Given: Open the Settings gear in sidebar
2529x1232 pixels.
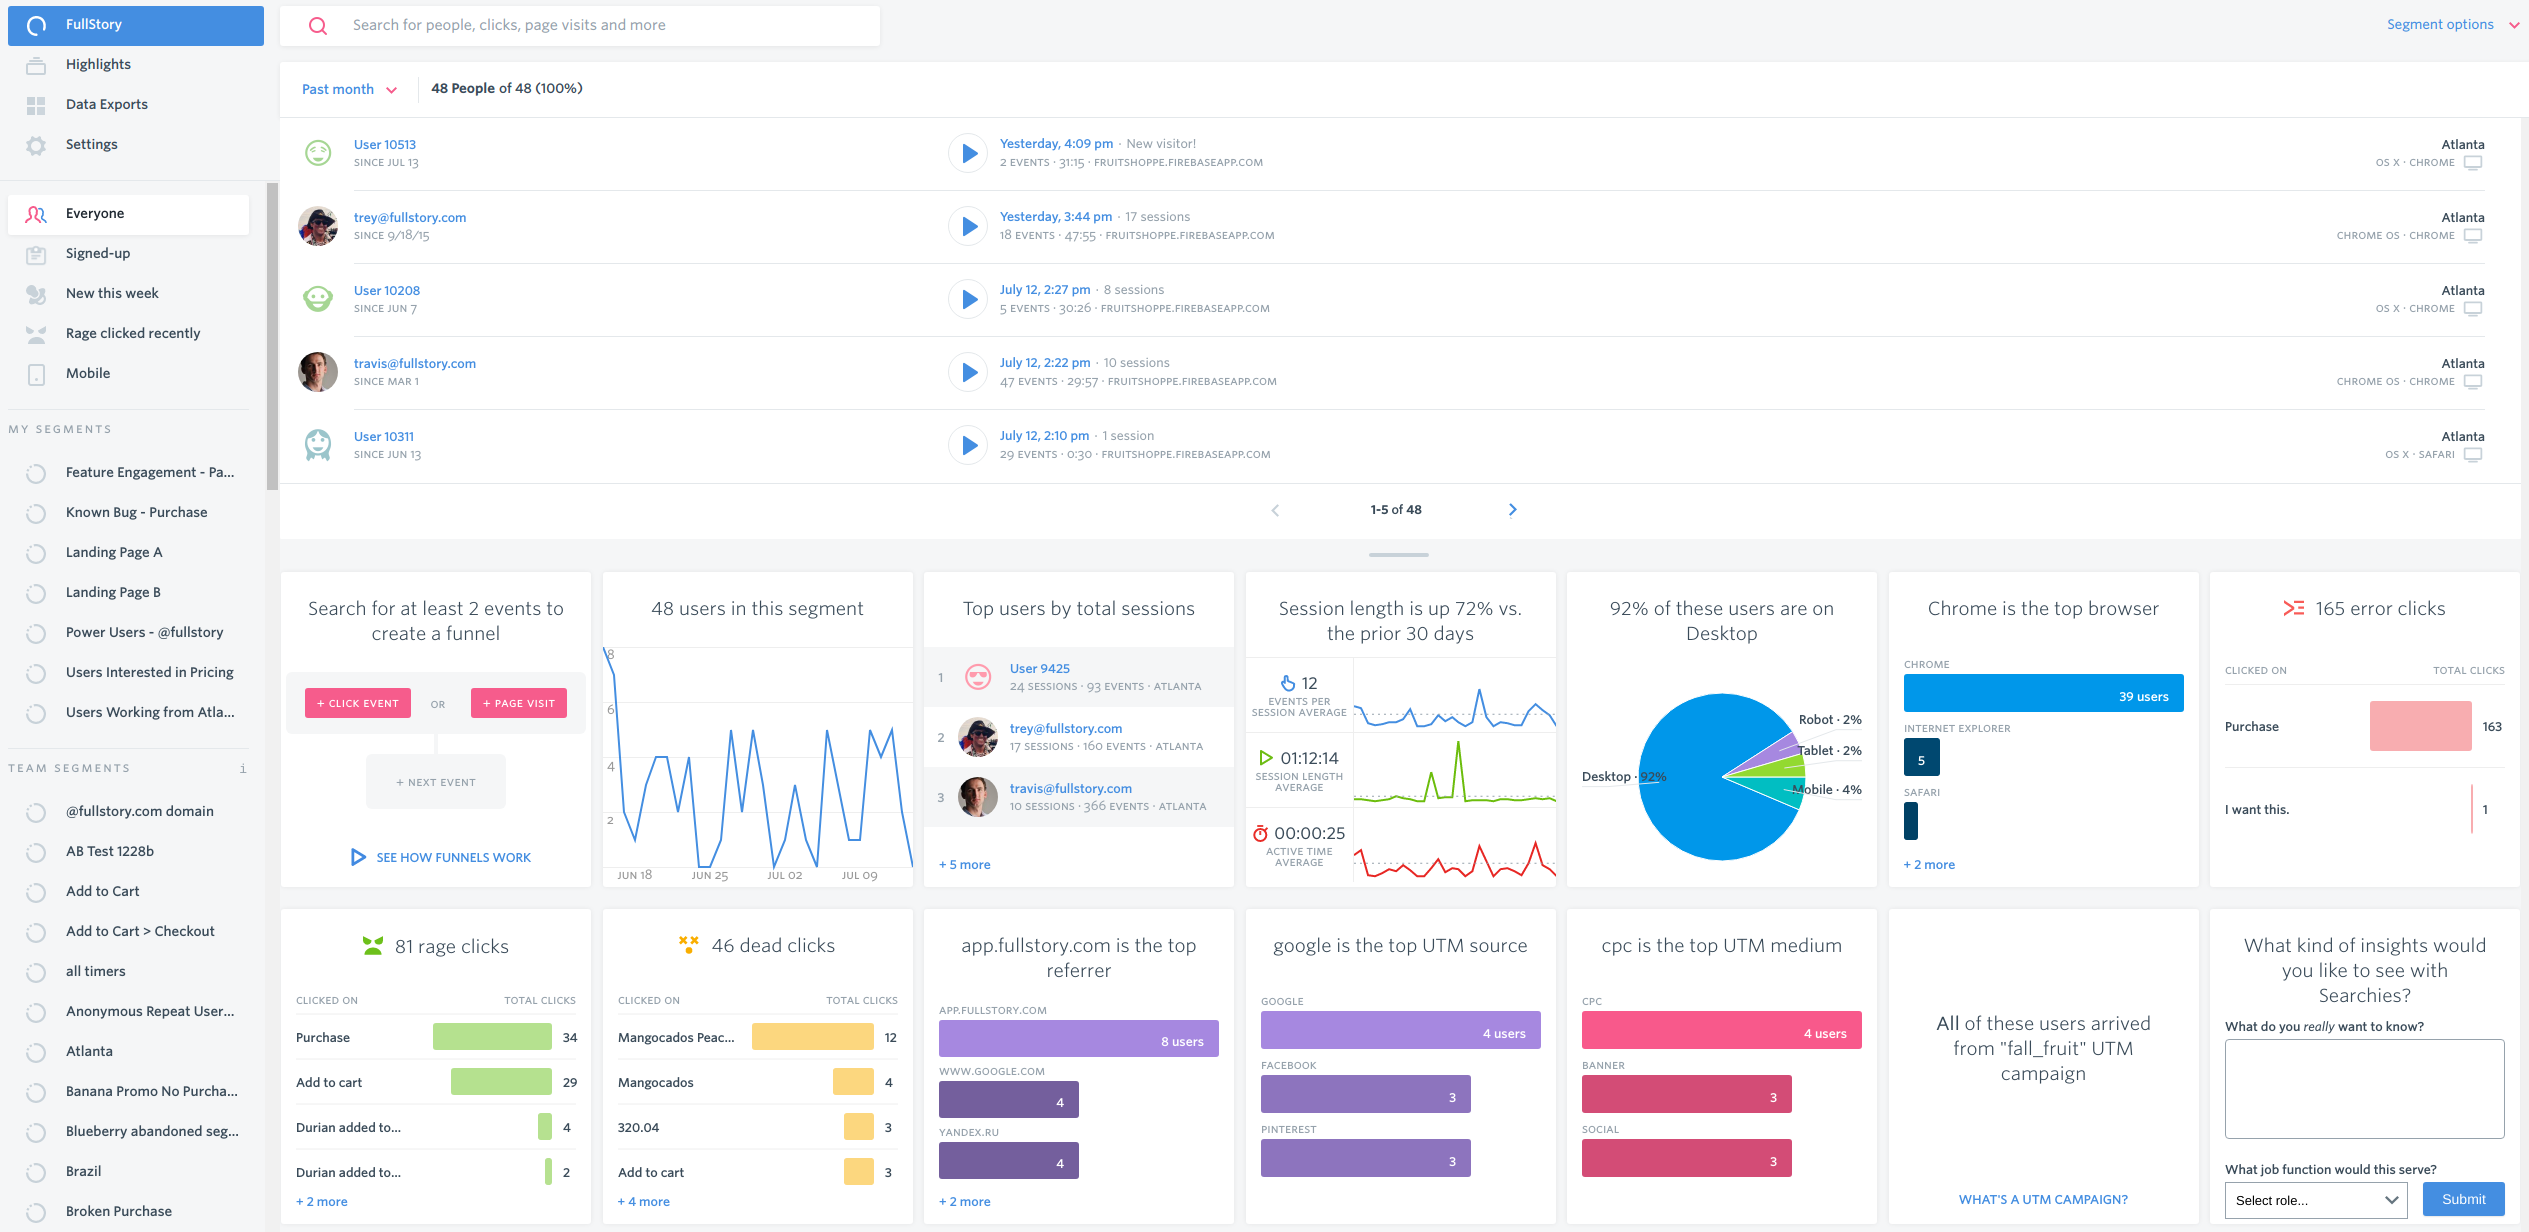Looking at the screenshot, I should click(x=36, y=145).
